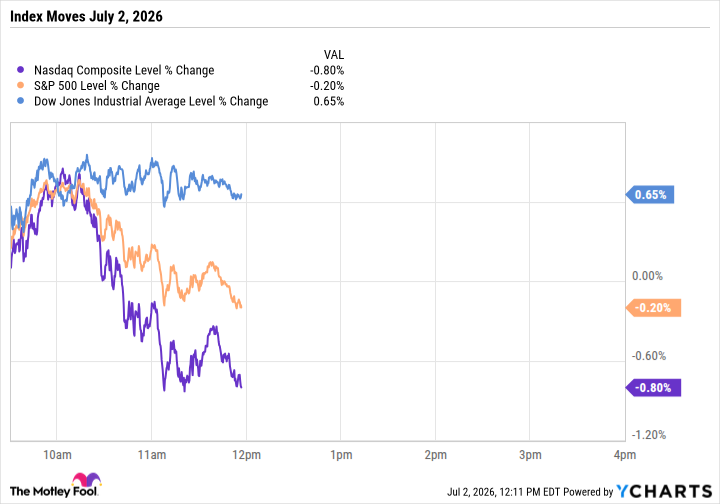Screen dimensions: 720x504
Task: Click the -1.20% y-axis label
Action: tap(649, 435)
